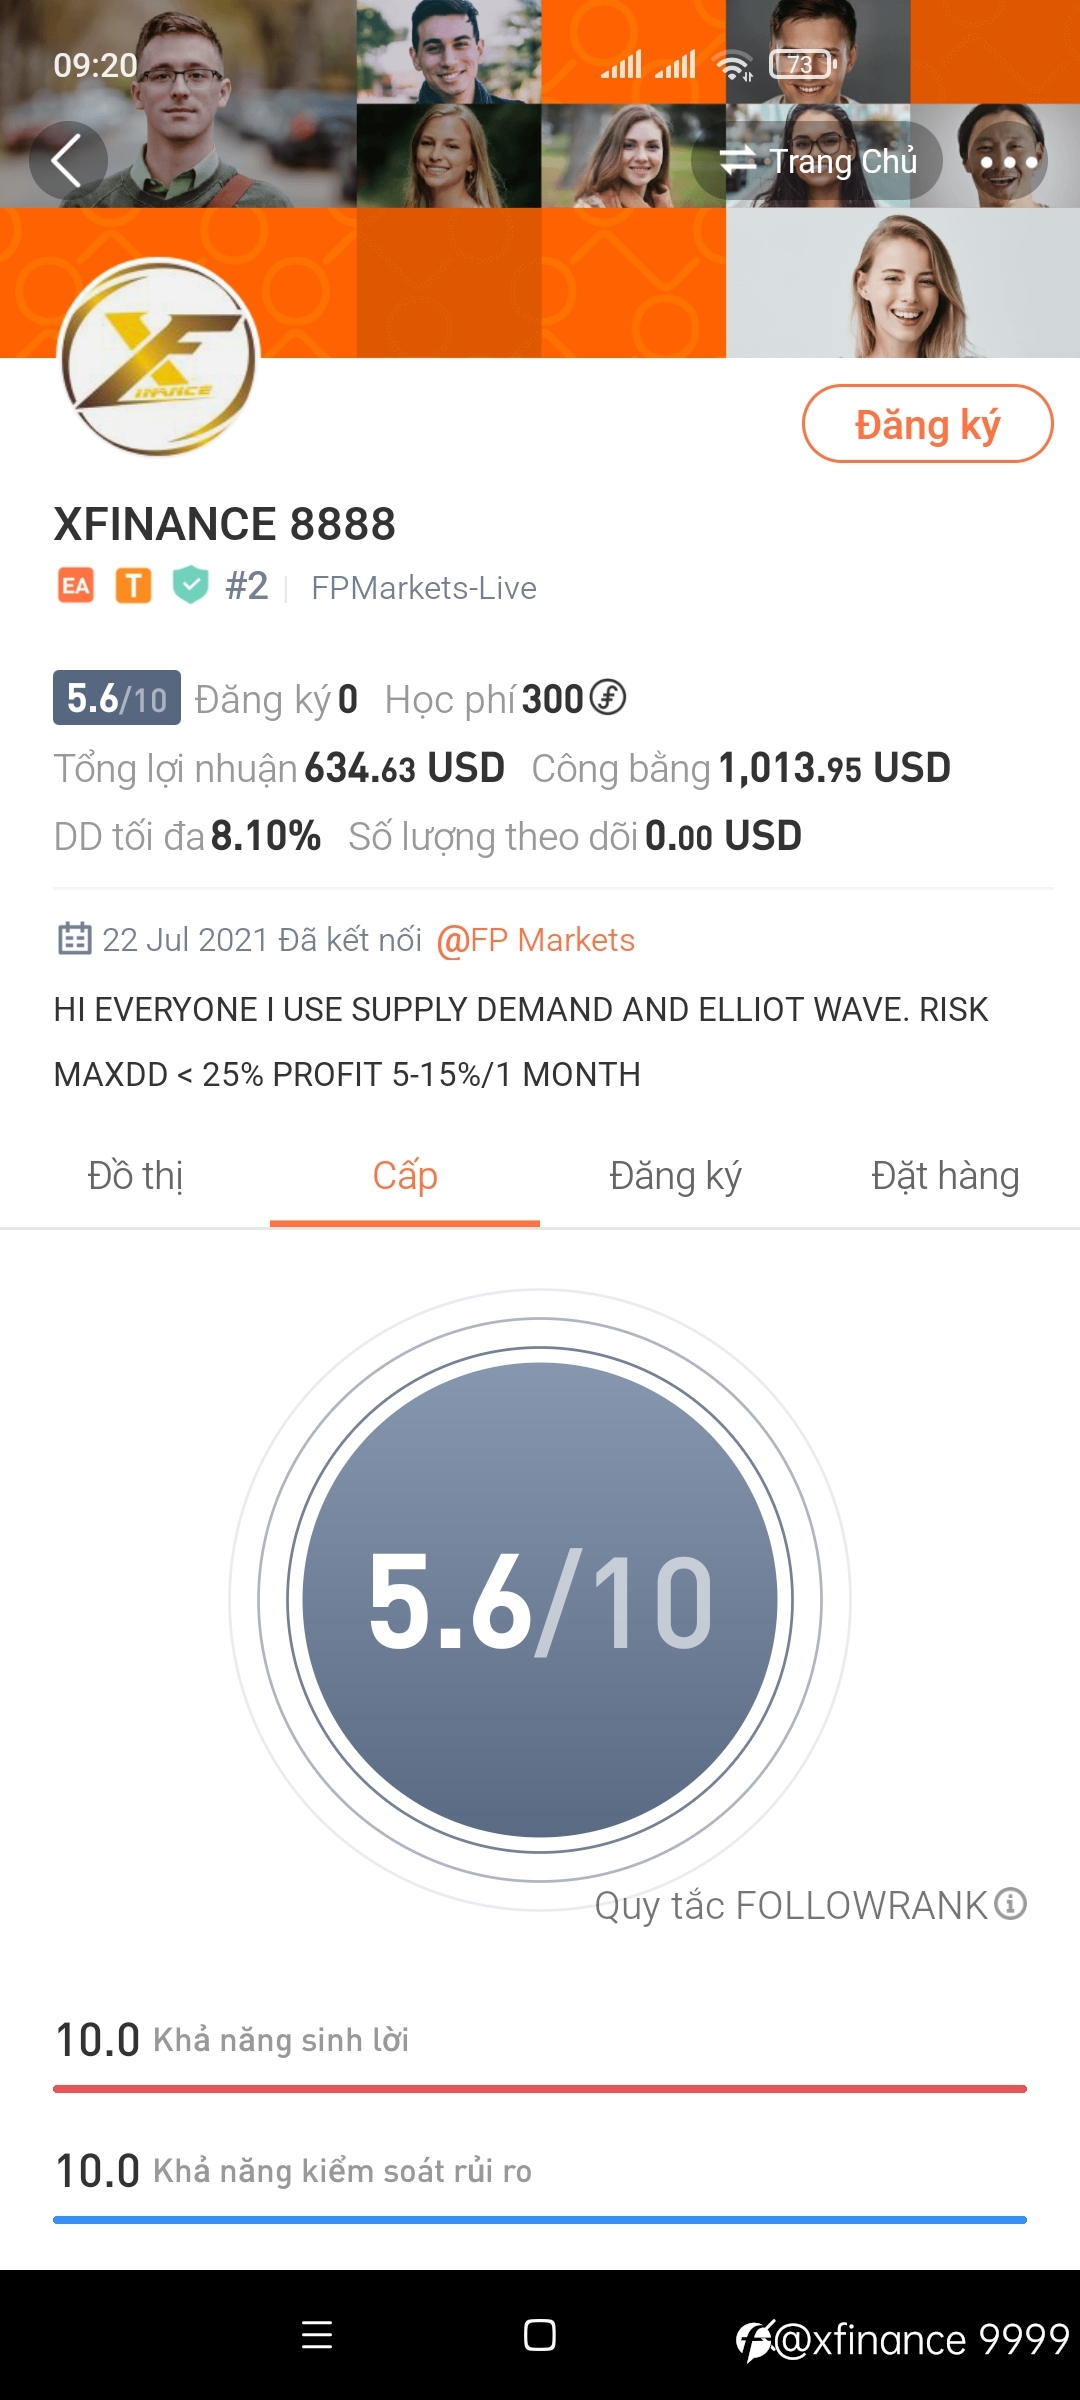Open the Đồ thị tab

[135, 1177]
